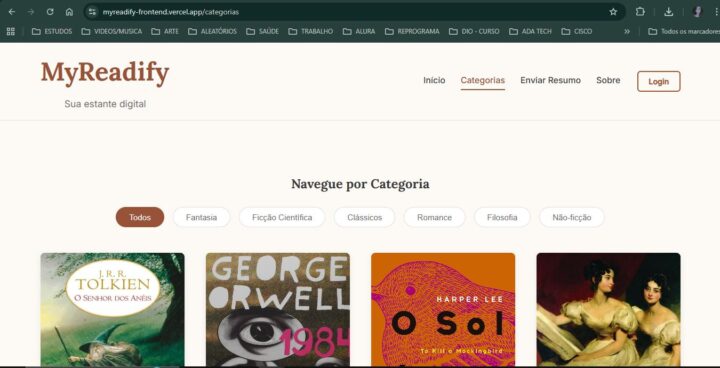
Task: Open the SAÚDE bookmark folder
Action: [x=262, y=31]
